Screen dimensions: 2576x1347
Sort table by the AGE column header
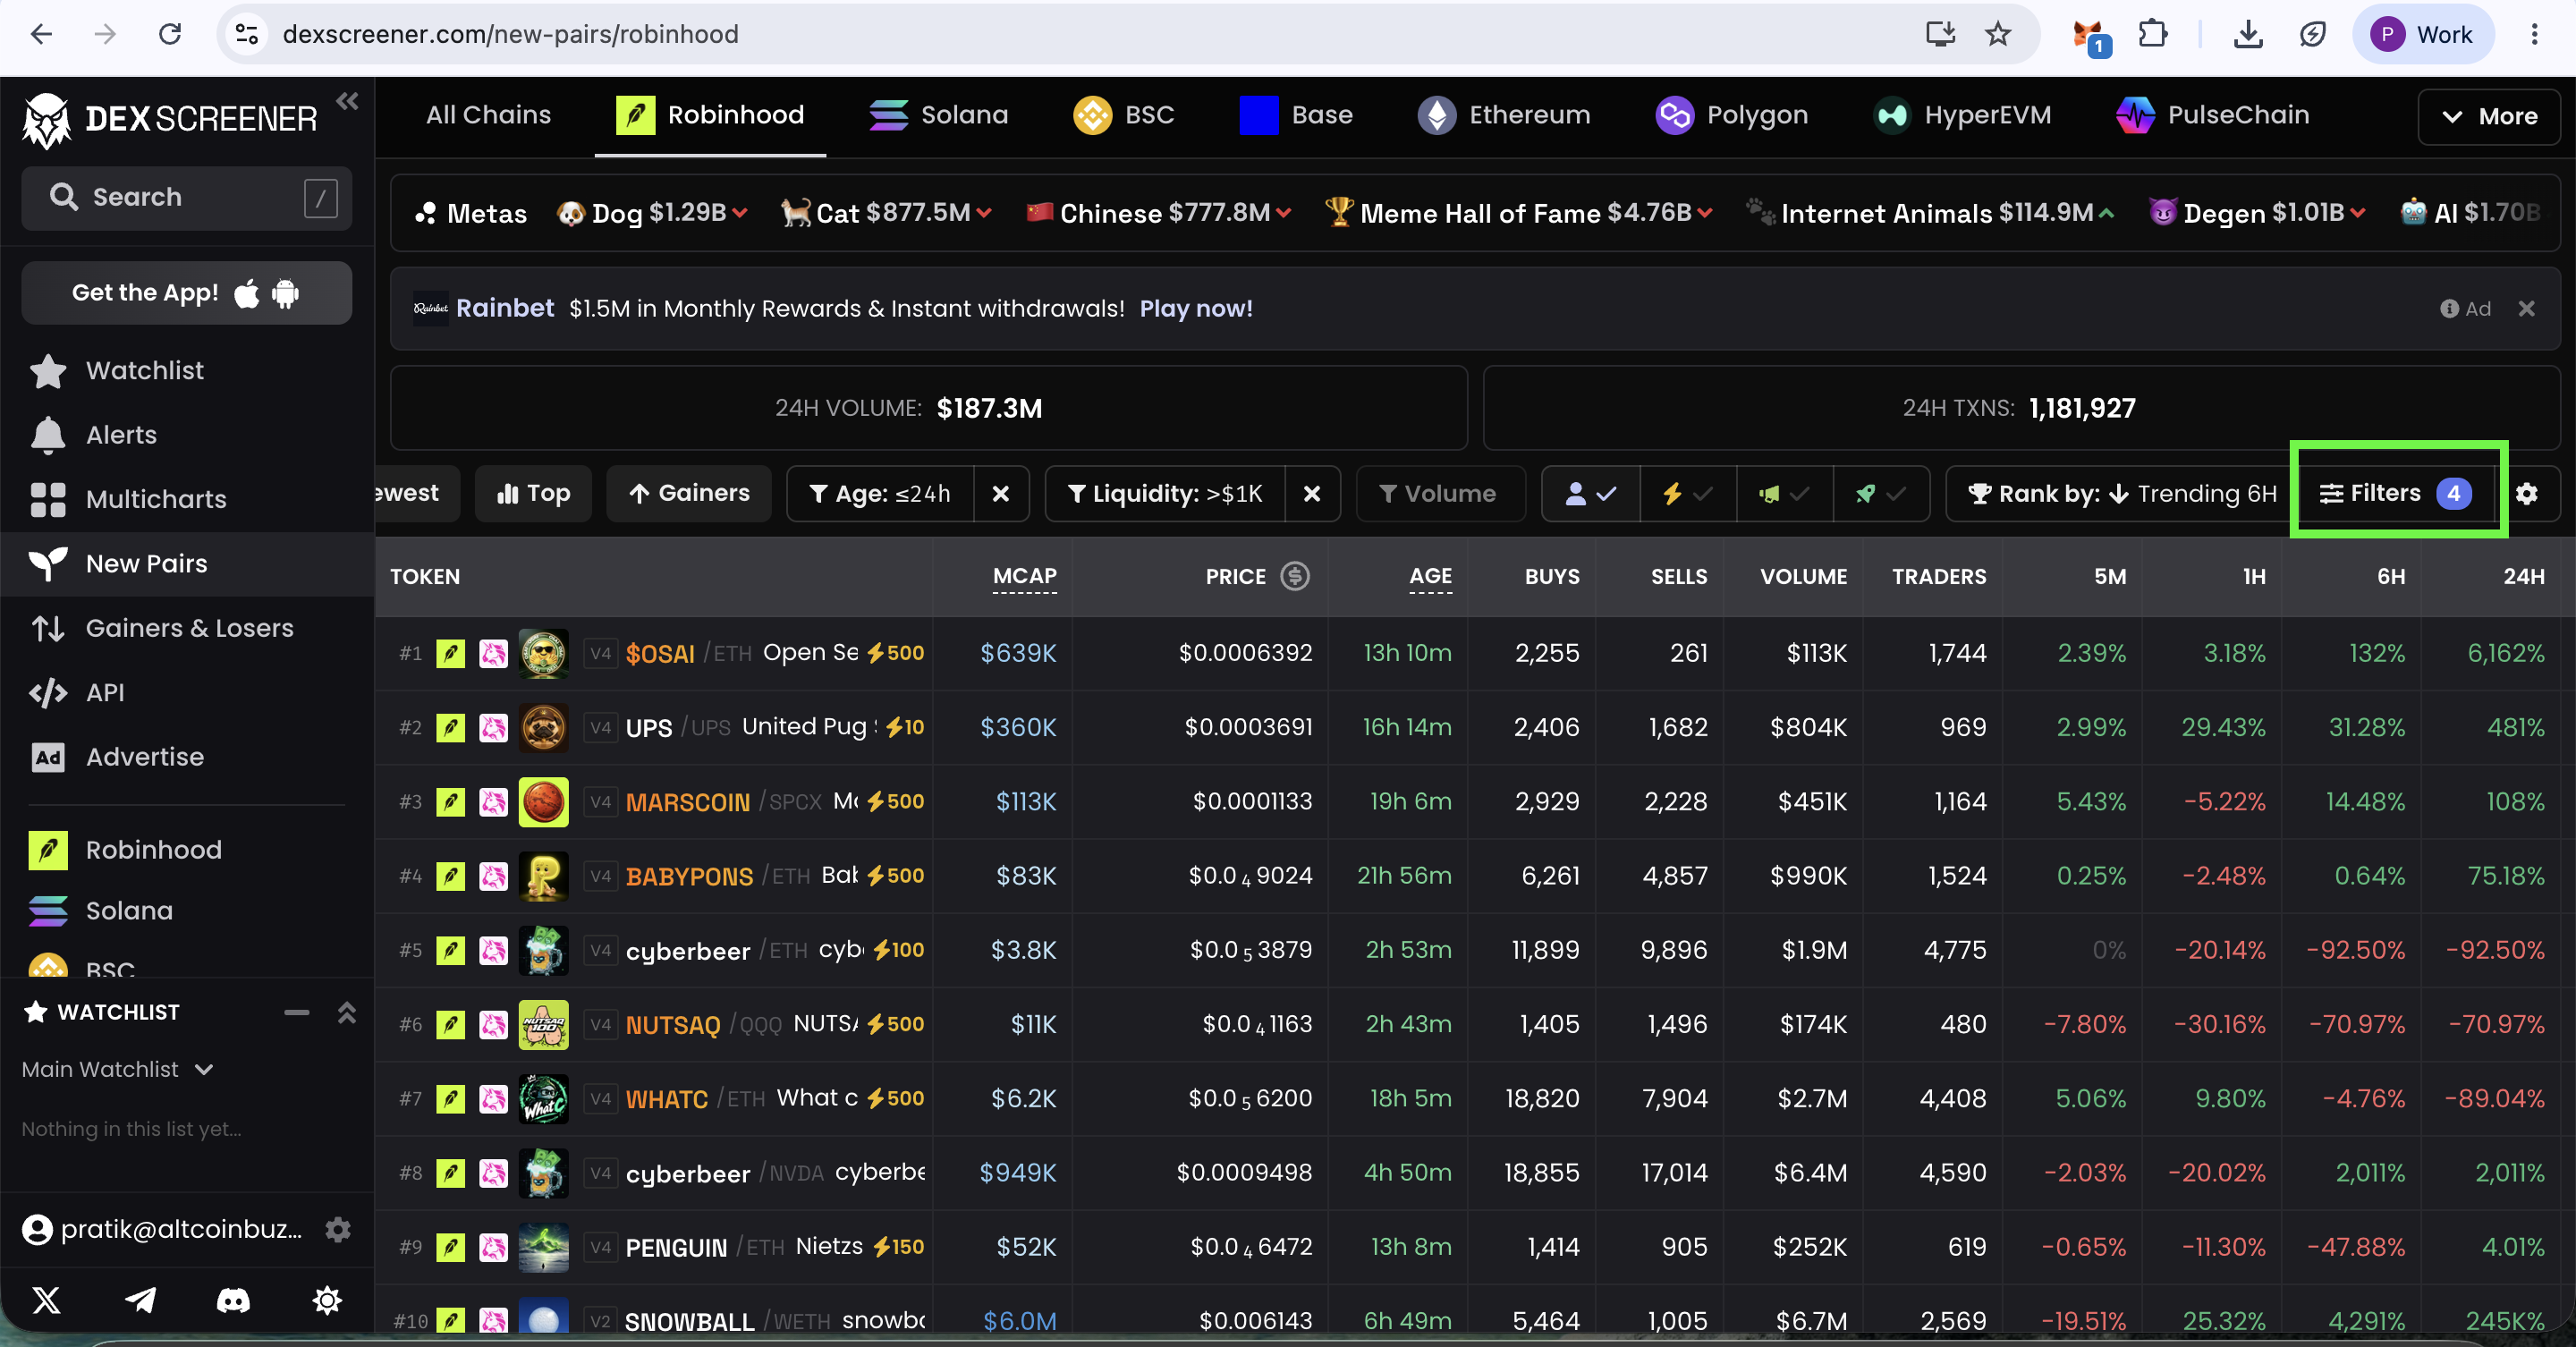(x=1431, y=577)
